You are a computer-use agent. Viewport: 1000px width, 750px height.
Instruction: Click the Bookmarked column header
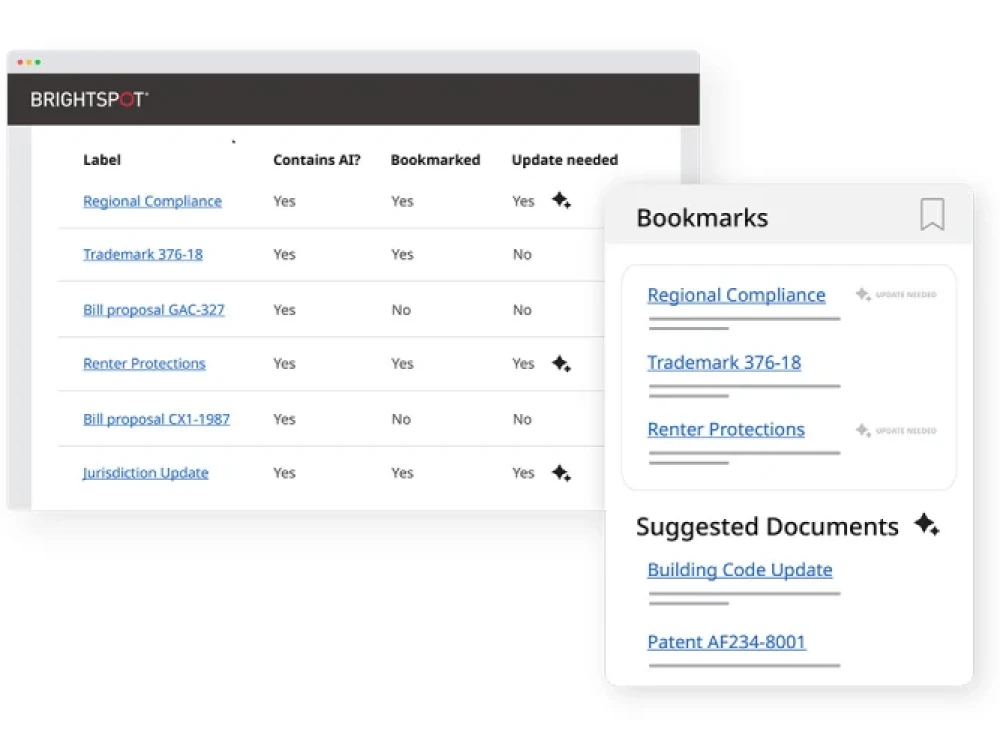(x=436, y=160)
